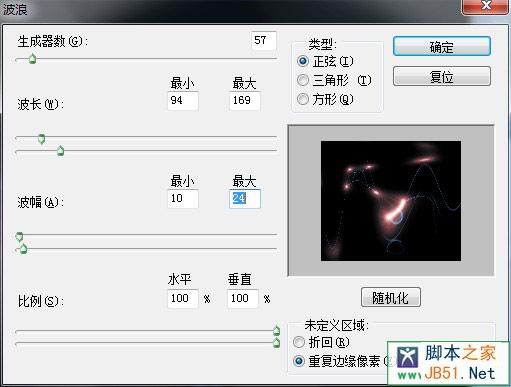Select the 三角形 triangle type radio

(303, 80)
